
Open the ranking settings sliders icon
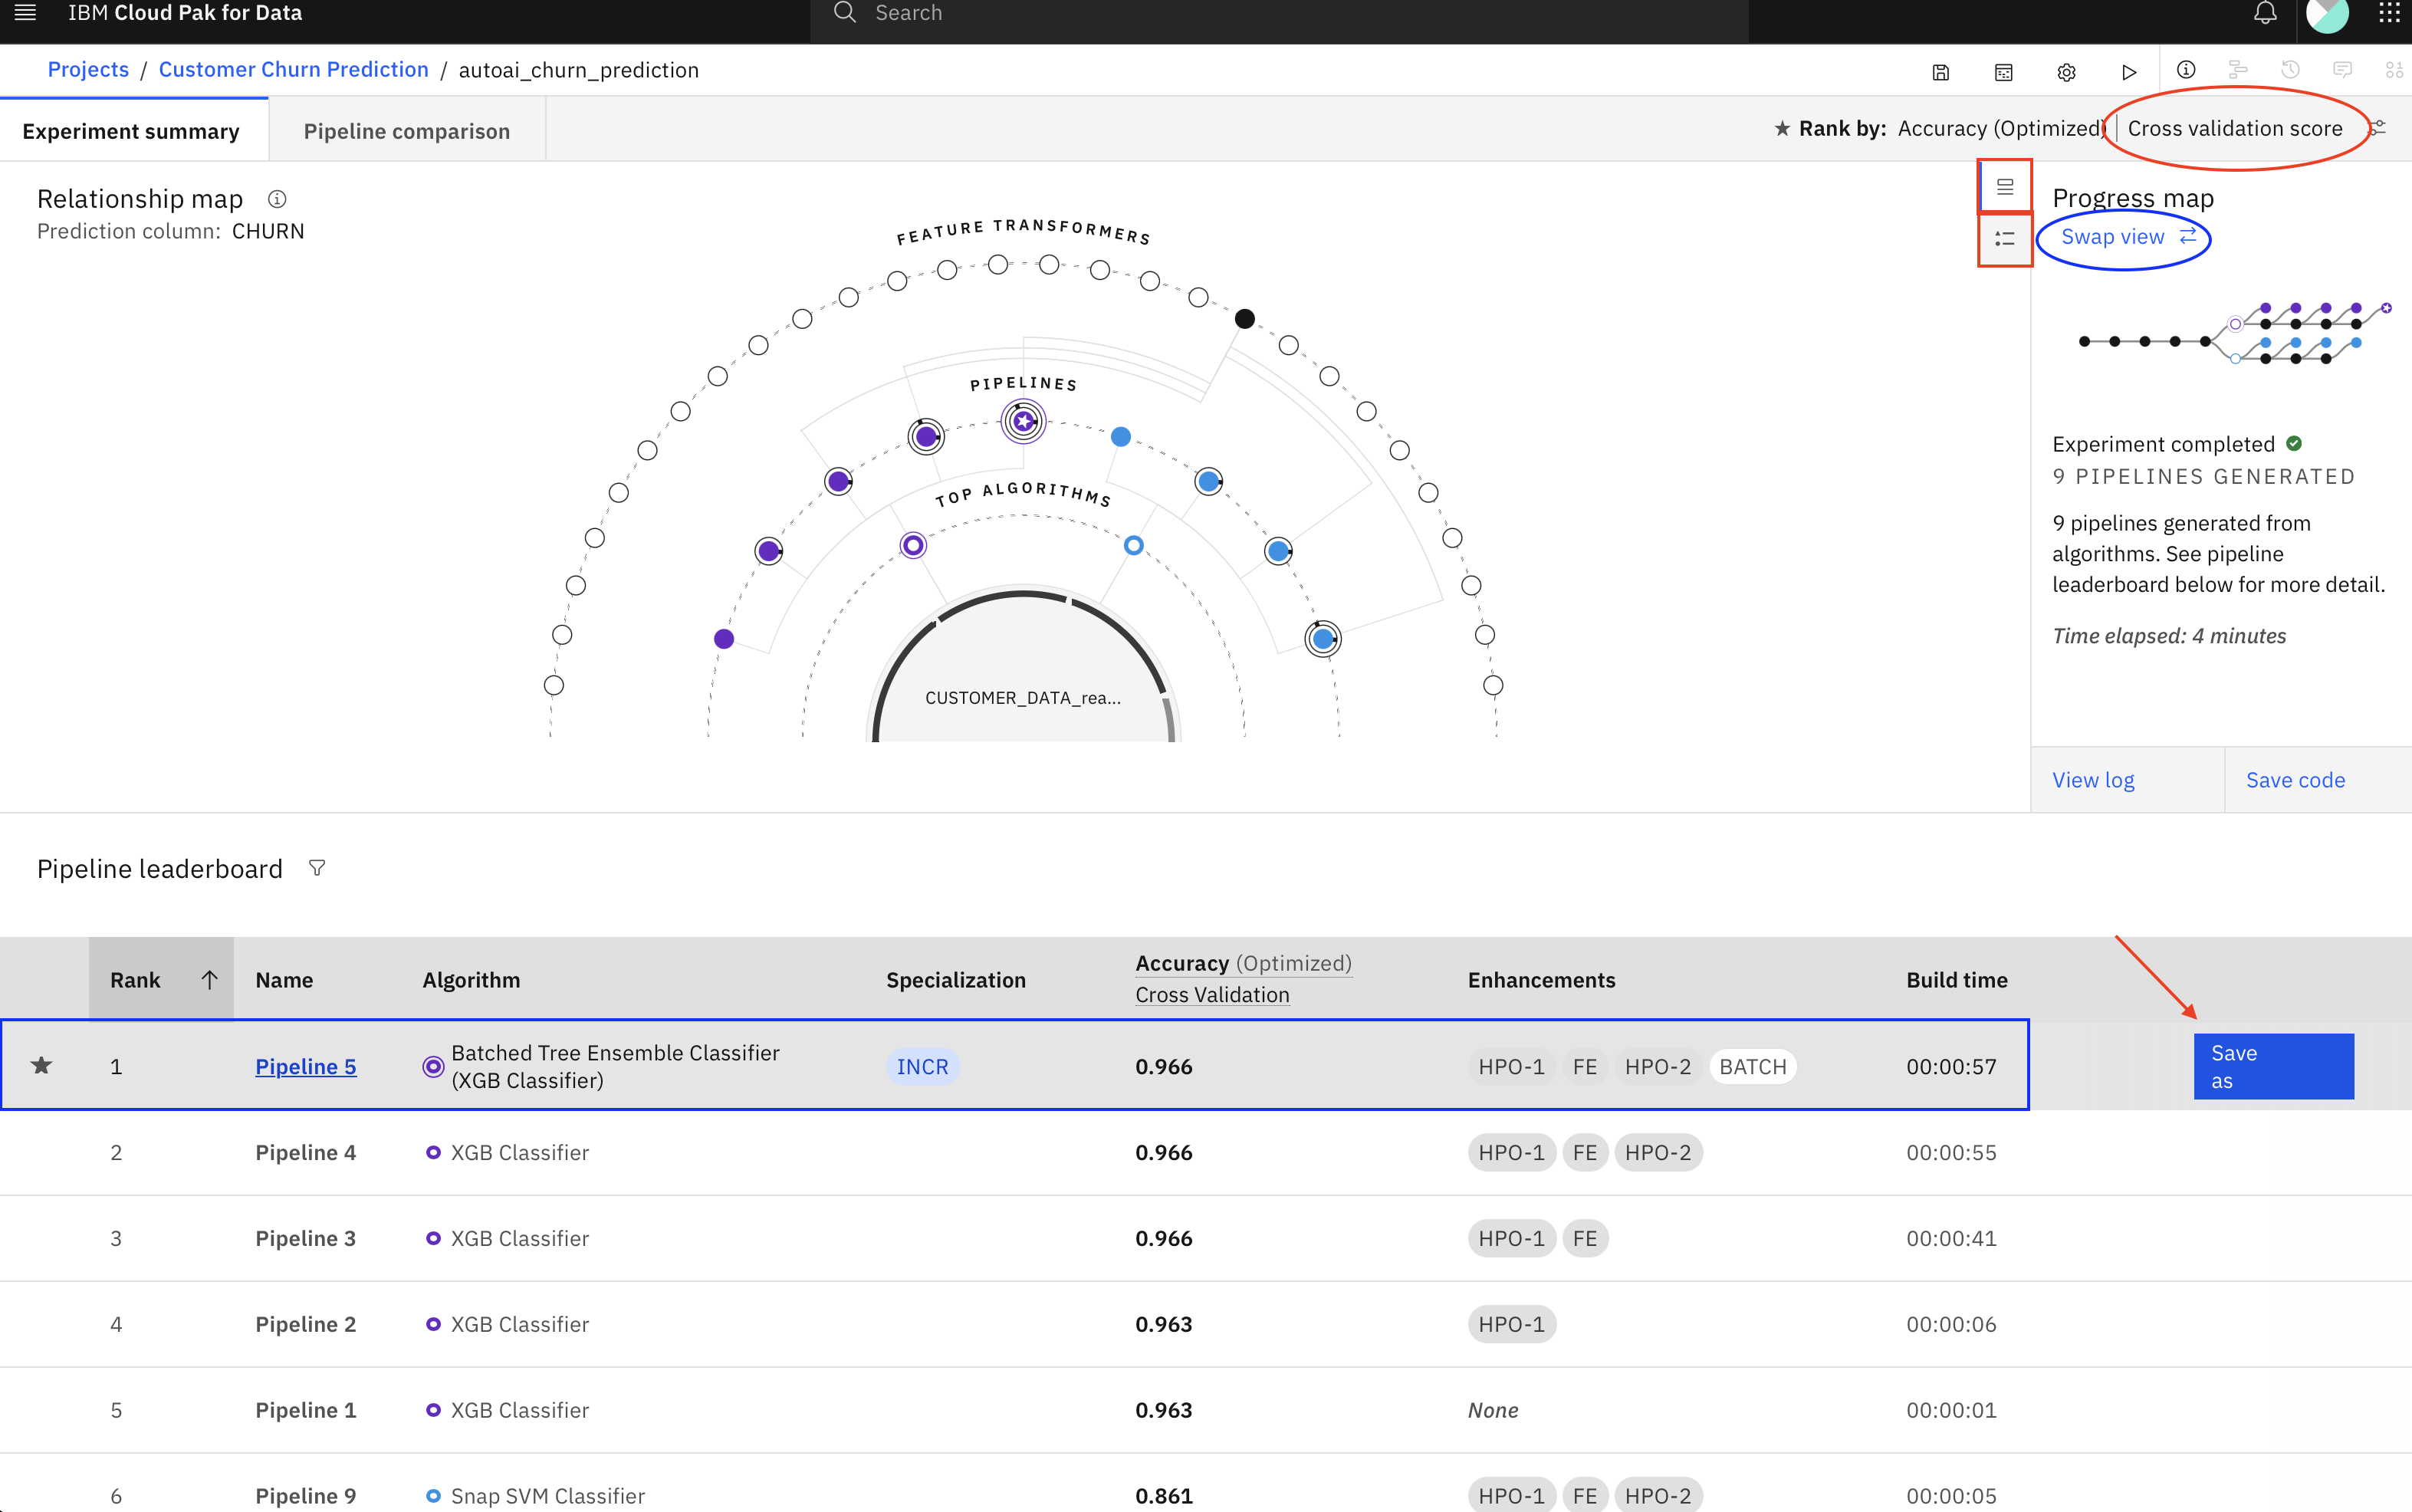coord(2378,129)
